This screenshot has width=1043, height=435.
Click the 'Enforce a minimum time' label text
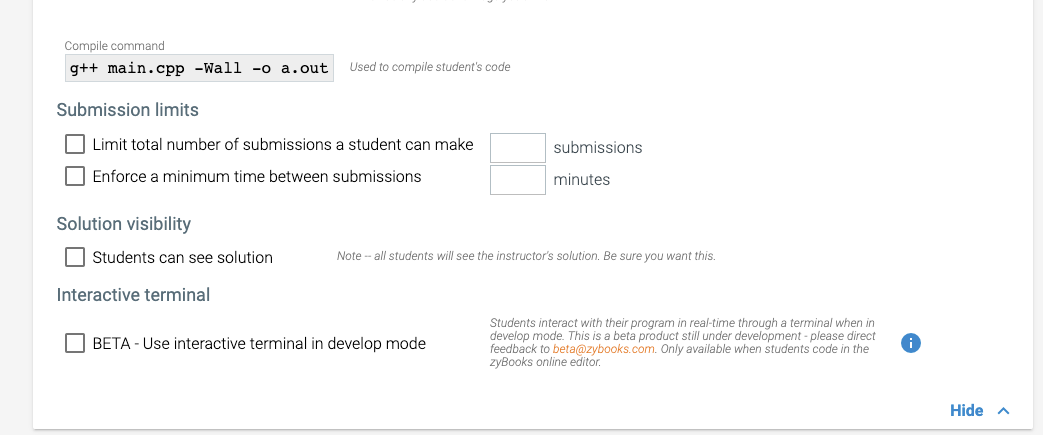pos(257,177)
